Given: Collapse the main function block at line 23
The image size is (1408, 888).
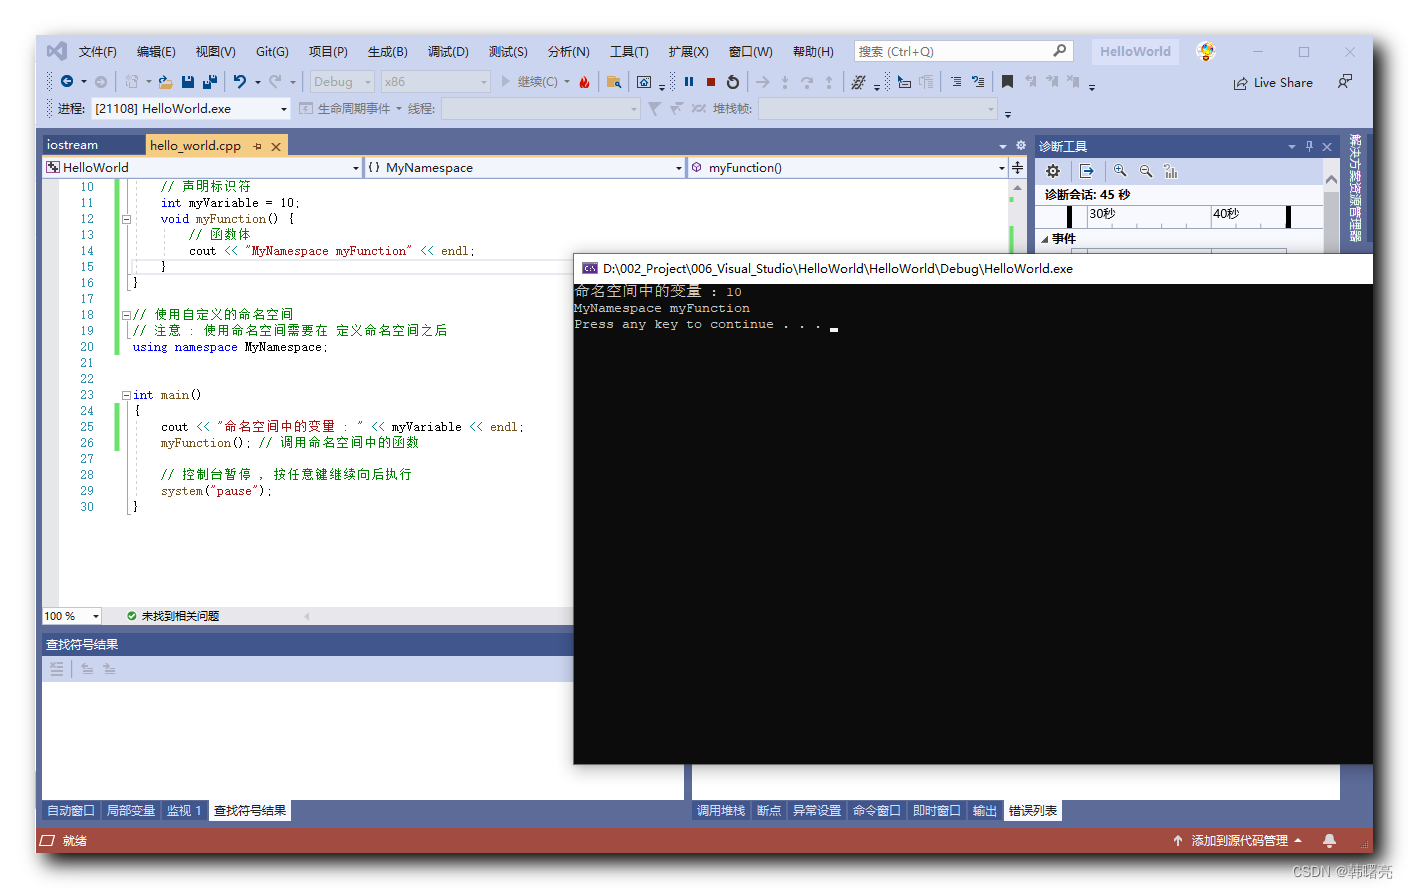Looking at the screenshot, I should pyautogui.click(x=126, y=395).
